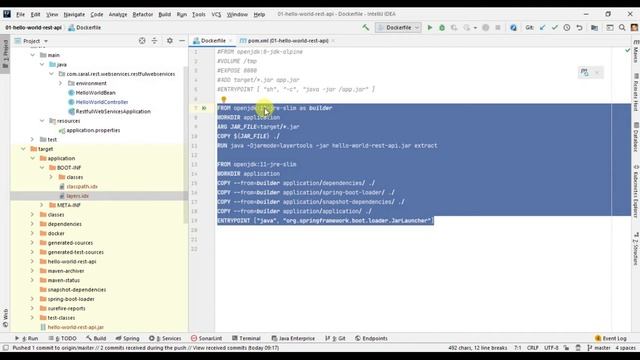Open the Web tool window on left strip
The width and height of the screenshot is (640, 360).
click(x=5, y=318)
